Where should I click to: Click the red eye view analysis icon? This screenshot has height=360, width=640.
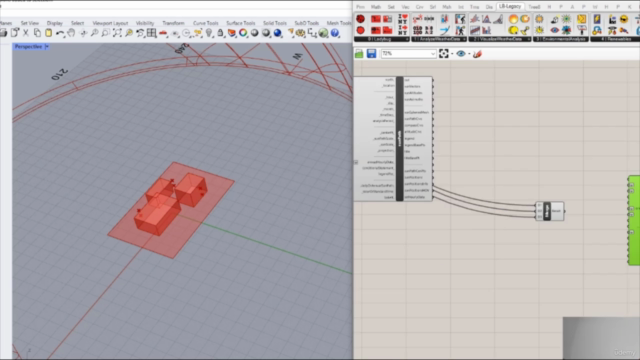554,30
